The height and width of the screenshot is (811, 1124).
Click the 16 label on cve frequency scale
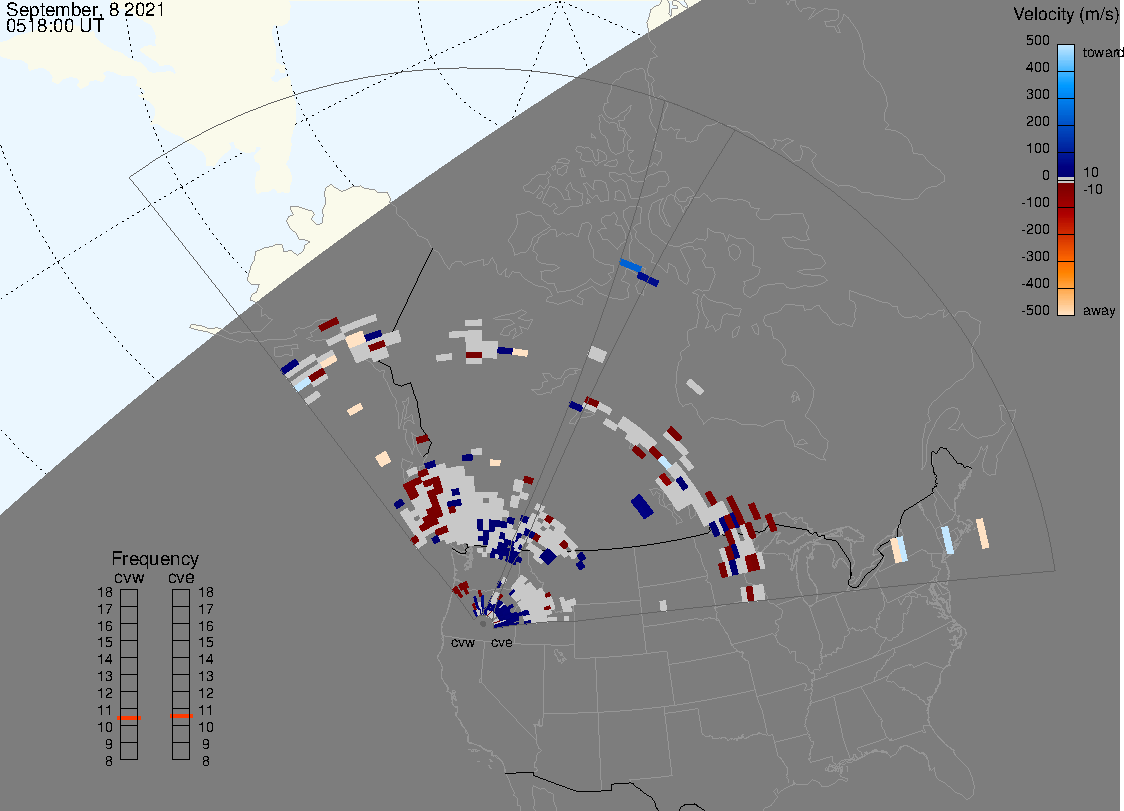click(x=206, y=626)
